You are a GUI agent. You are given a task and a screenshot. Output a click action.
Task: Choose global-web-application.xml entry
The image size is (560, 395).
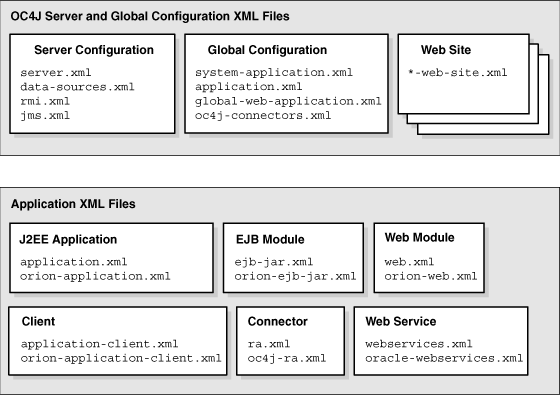click(288, 101)
